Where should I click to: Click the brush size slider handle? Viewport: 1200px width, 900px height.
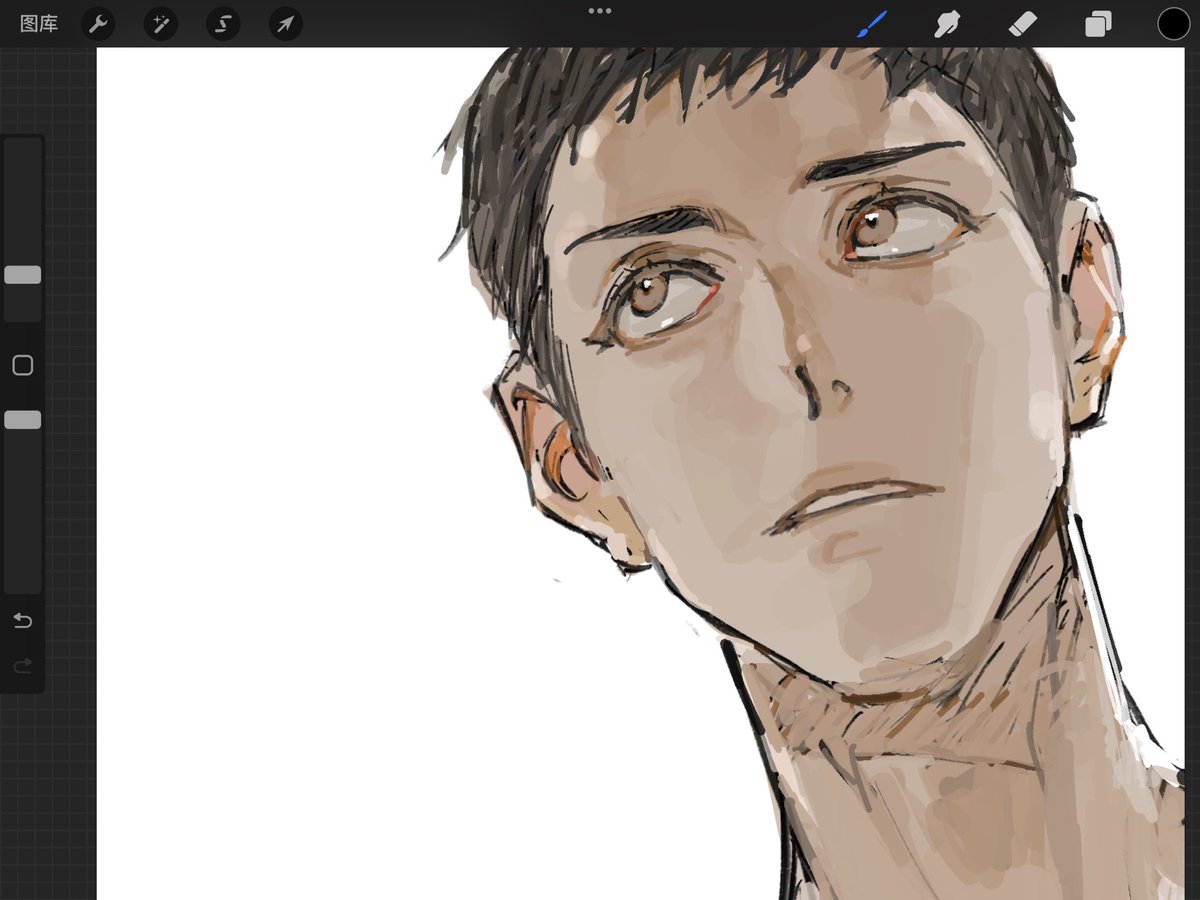click(23, 275)
